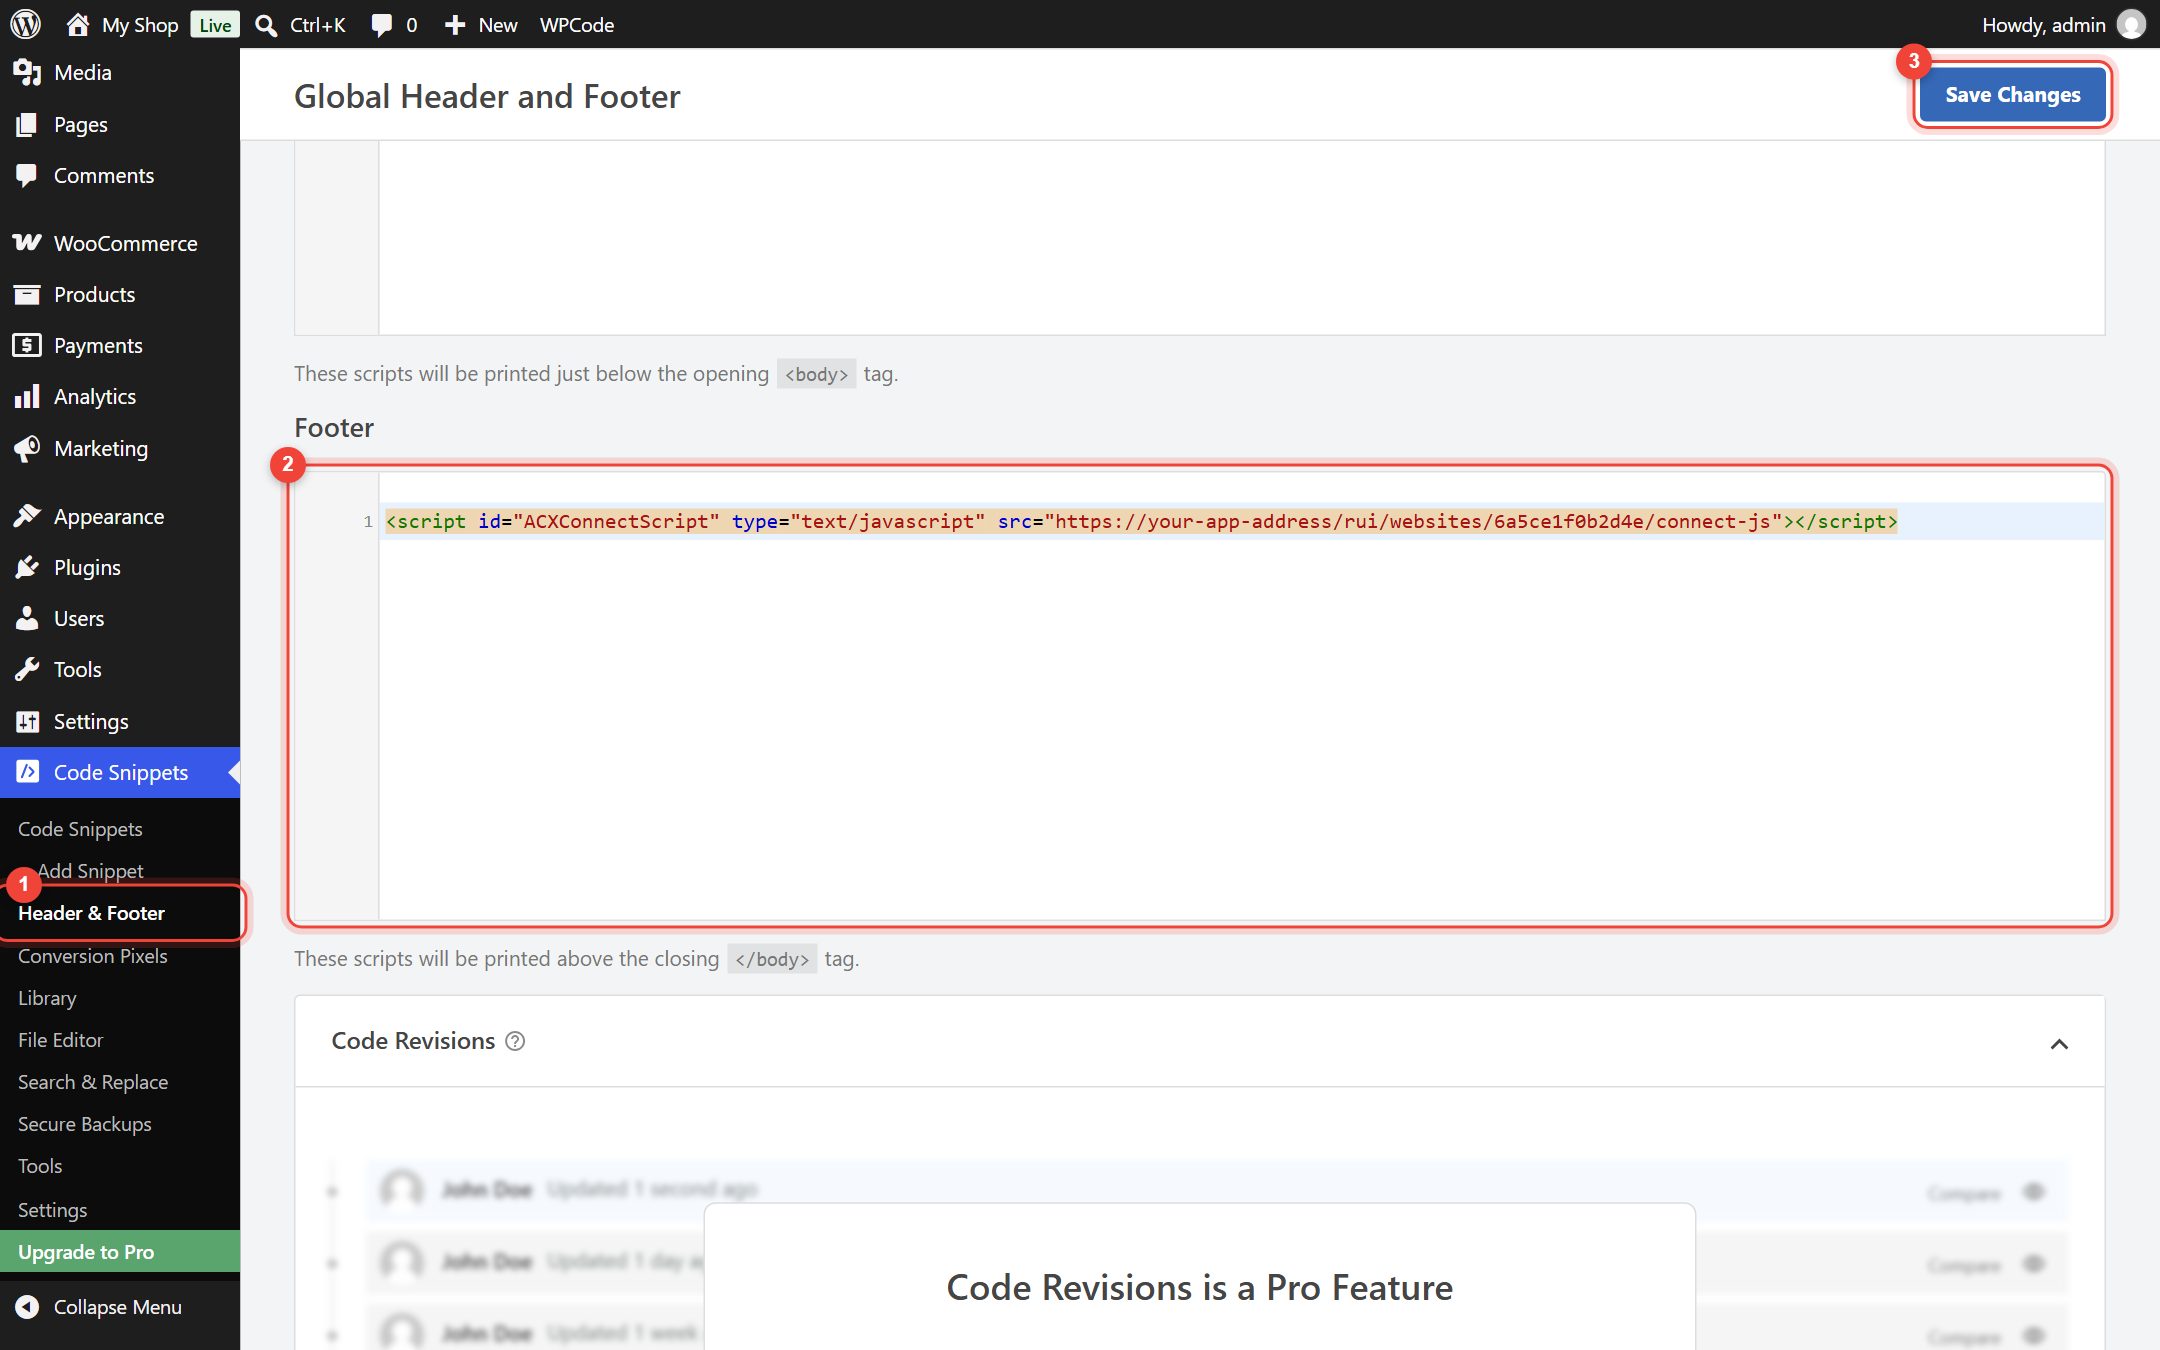Click Upgrade to Pro link
The width and height of the screenshot is (2160, 1350).
click(x=120, y=1252)
